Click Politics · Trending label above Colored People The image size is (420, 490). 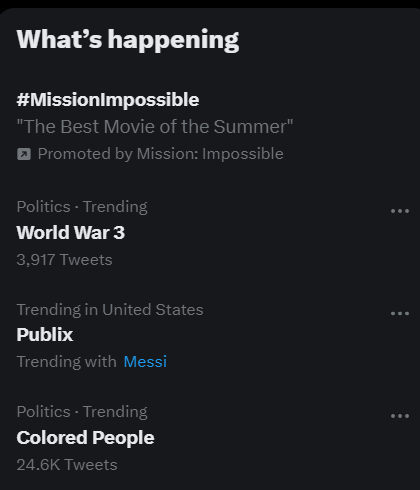coord(82,412)
